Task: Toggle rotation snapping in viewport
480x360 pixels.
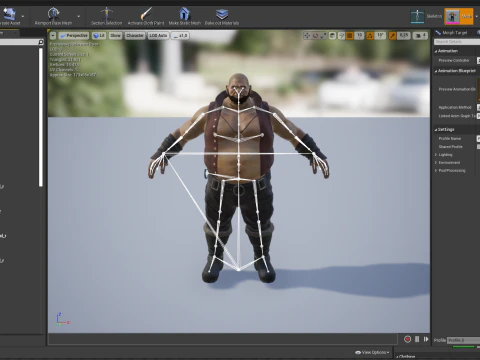Action: coord(370,35)
